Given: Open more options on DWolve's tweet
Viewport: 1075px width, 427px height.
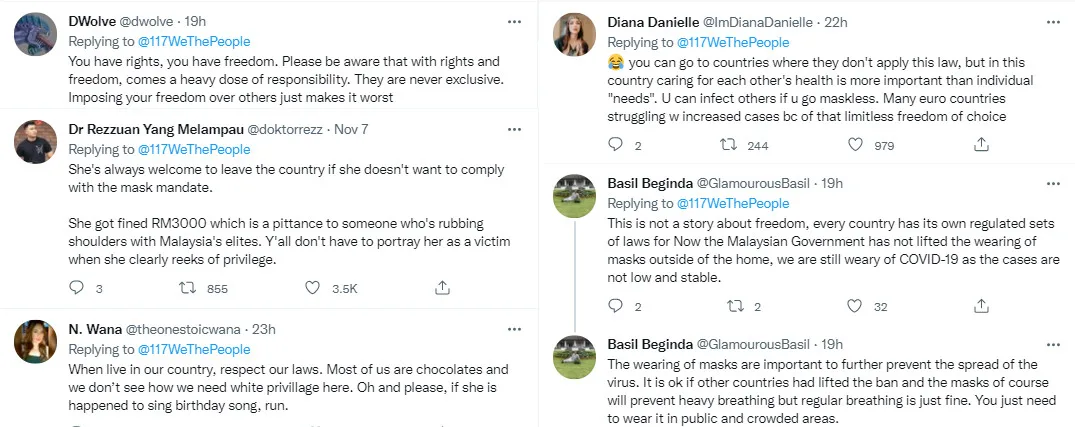Looking at the screenshot, I should (513, 21).
